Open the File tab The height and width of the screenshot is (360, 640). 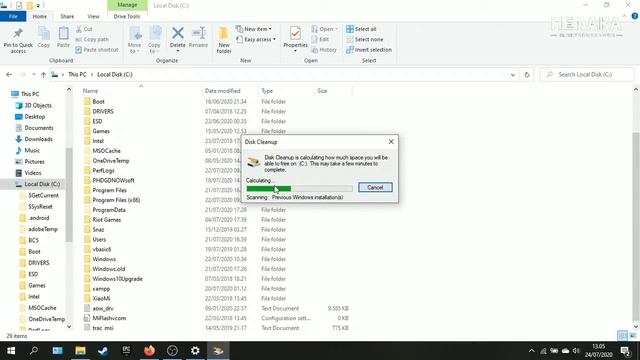[13, 16]
